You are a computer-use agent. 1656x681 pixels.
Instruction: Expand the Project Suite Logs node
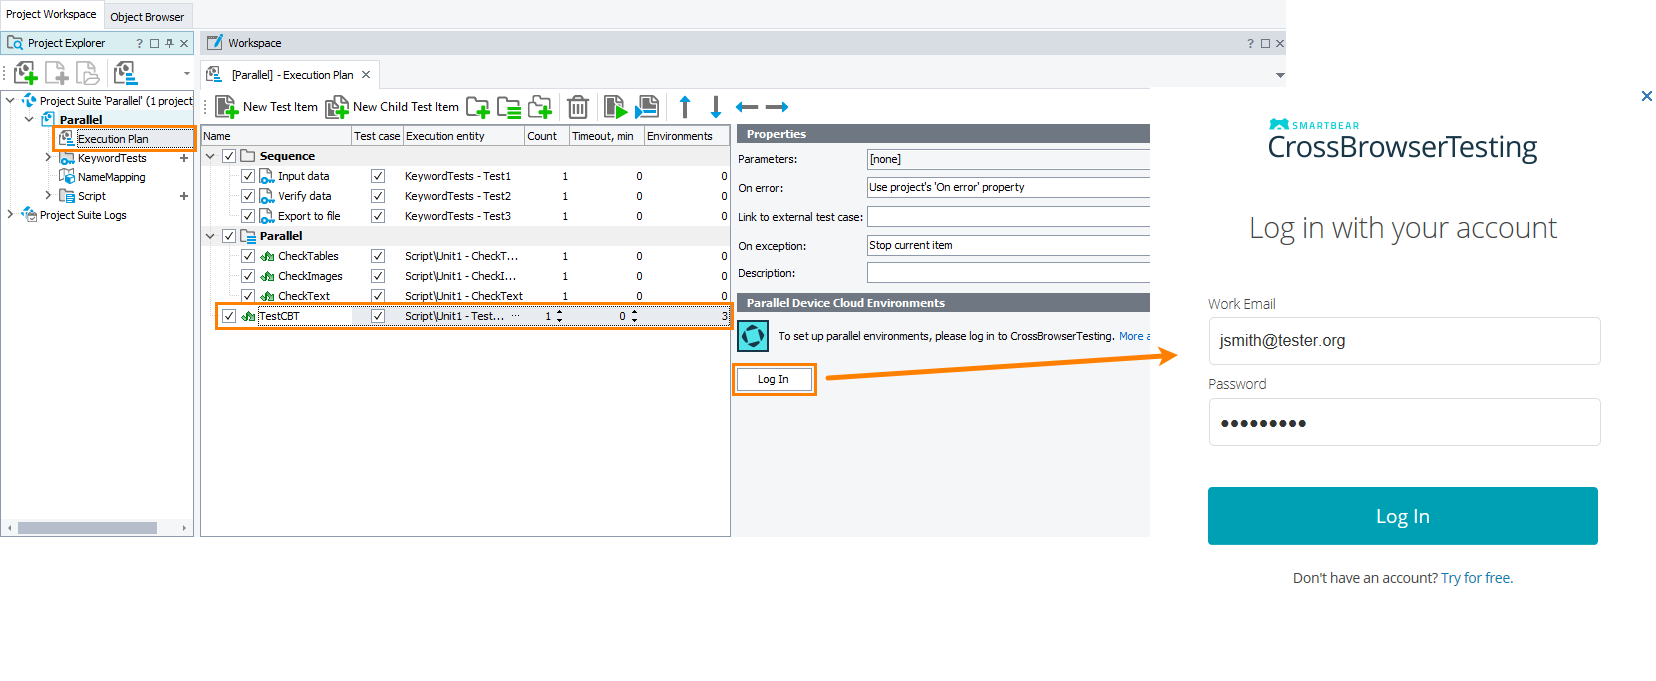click(10, 215)
